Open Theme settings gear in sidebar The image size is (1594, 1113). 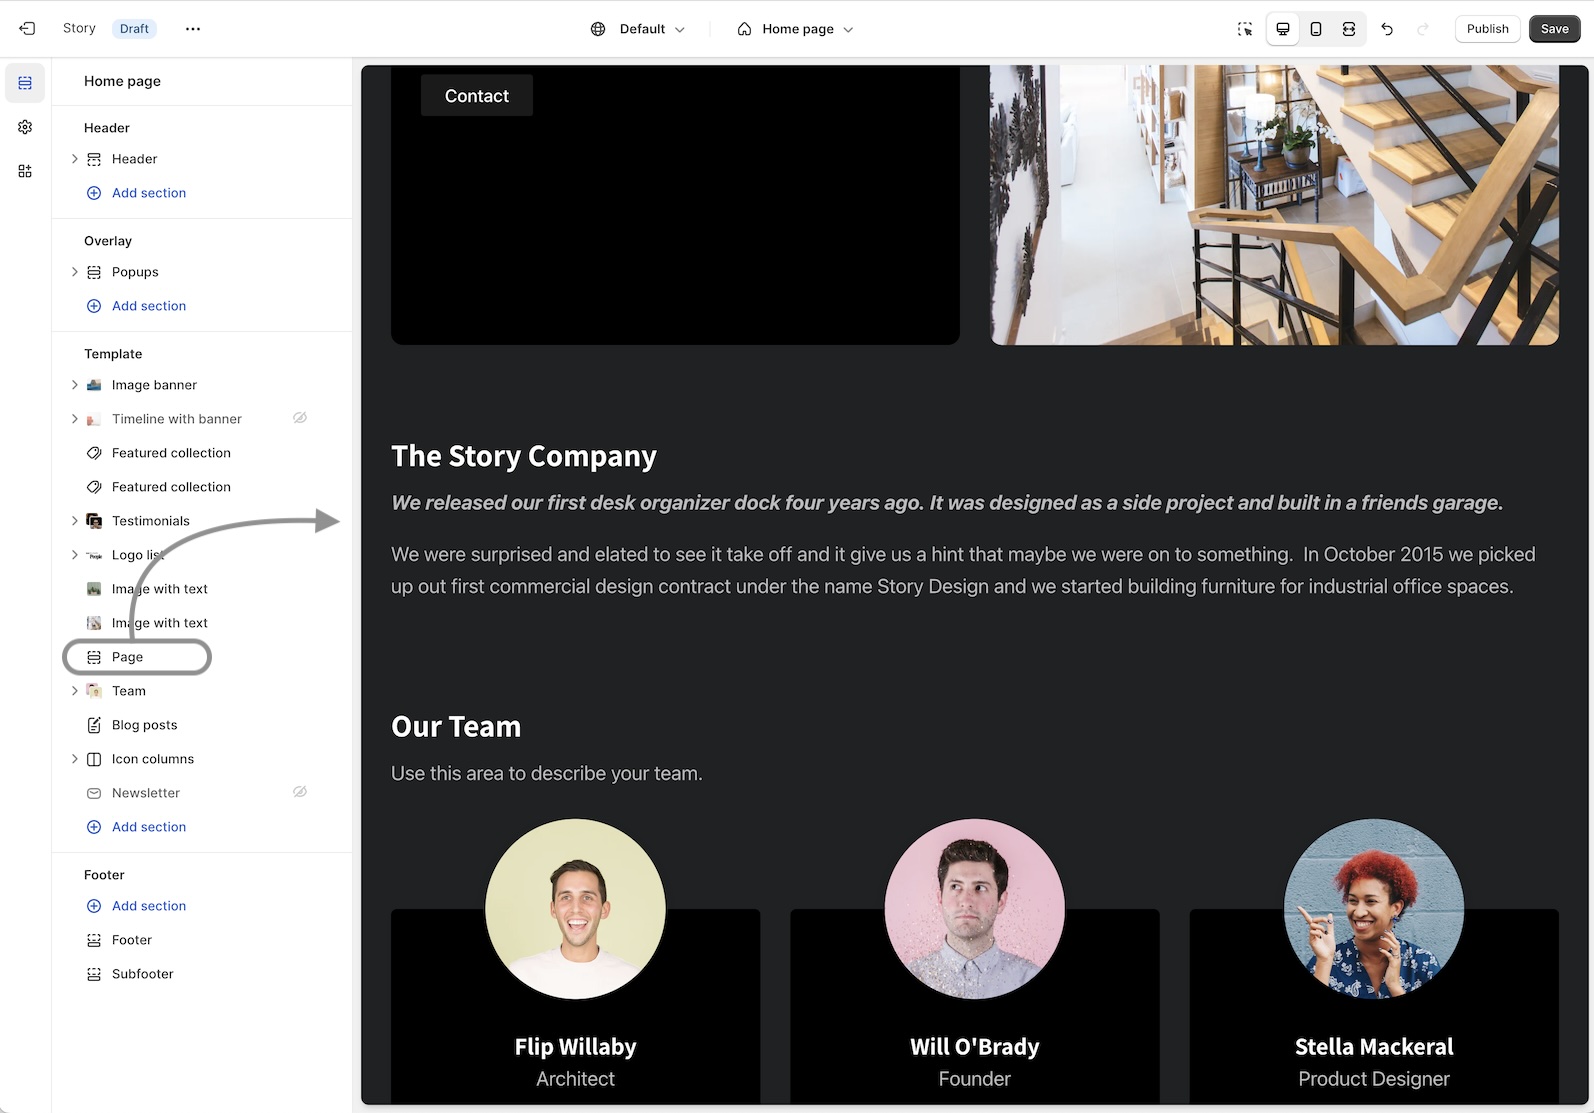tap(25, 127)
